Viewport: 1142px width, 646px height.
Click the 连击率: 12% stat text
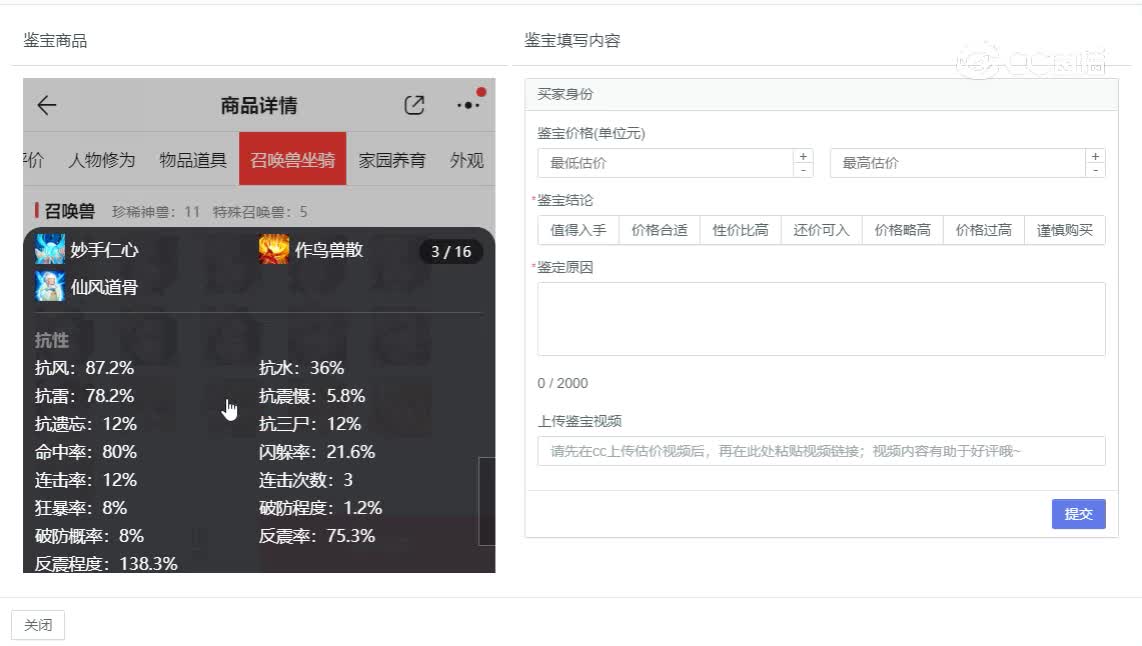point(86,480)
